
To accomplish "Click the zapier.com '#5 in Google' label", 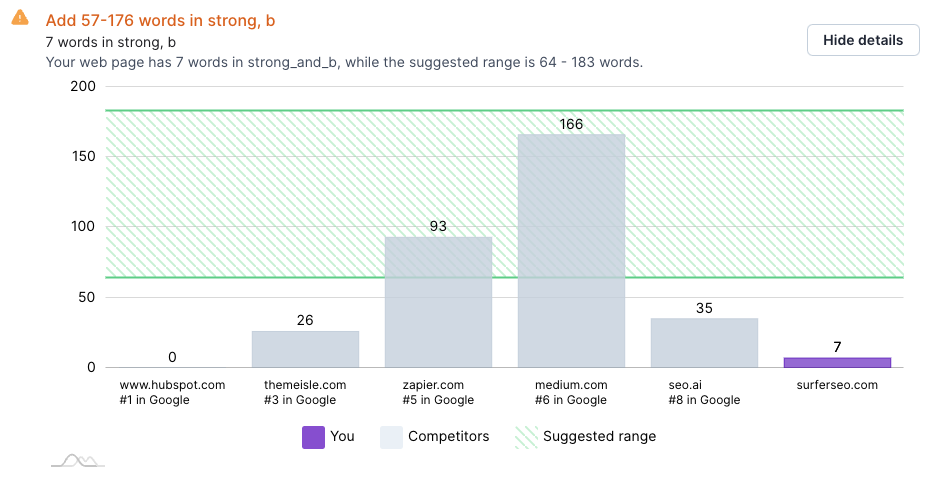I will (x=438, y=400).
